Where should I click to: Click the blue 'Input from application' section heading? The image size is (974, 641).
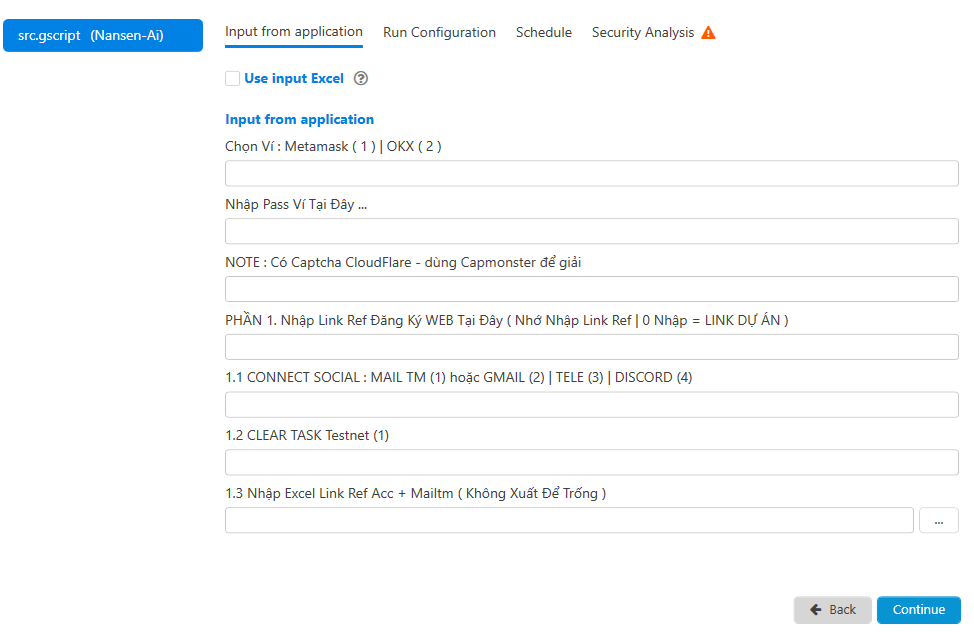click(299, 119)
